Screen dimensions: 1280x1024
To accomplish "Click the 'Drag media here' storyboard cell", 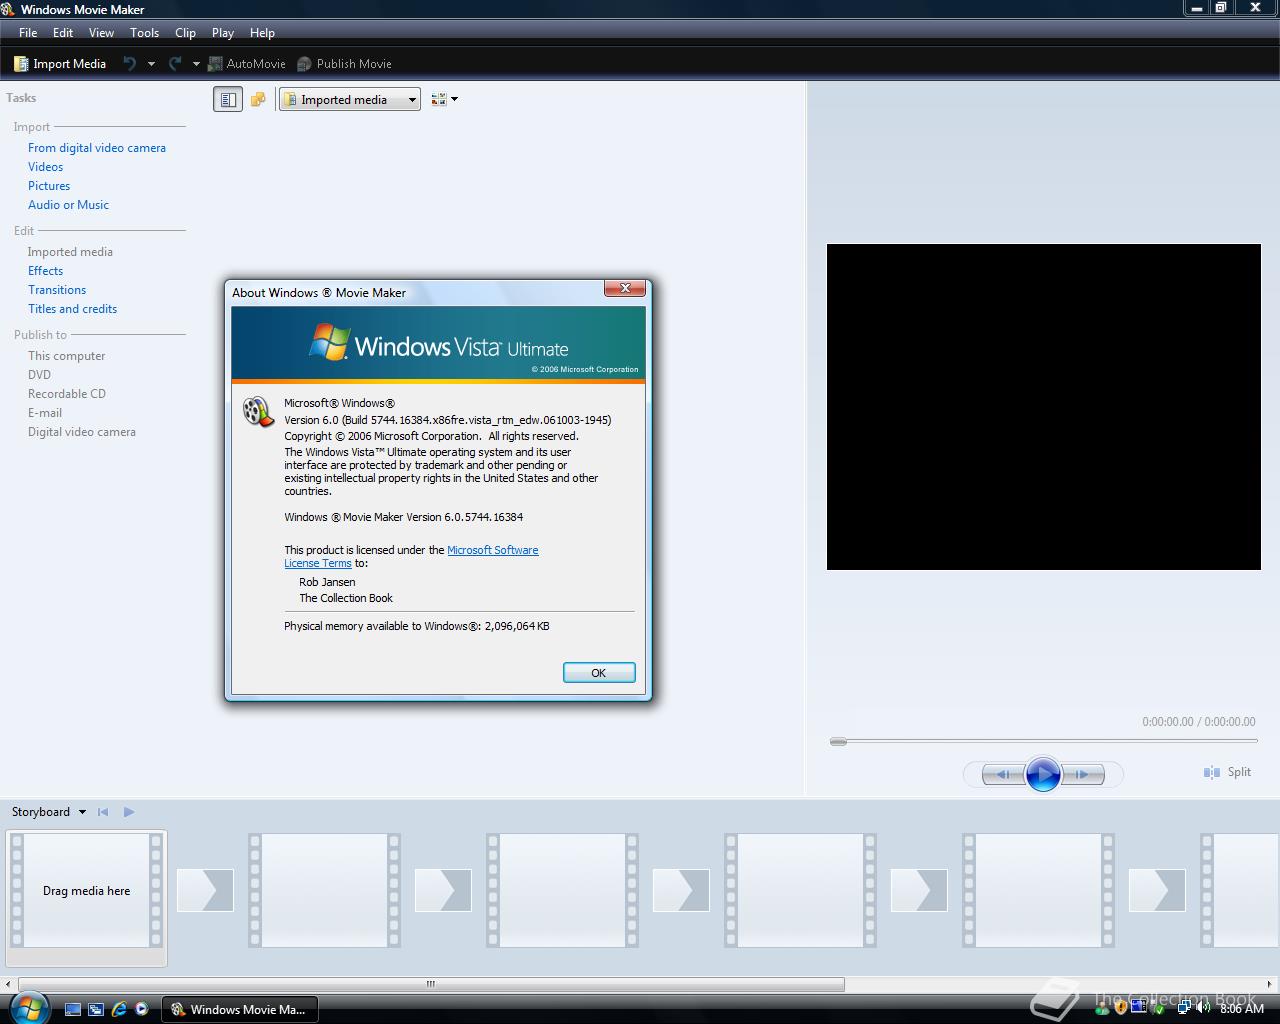I will (x=86, y=891).
